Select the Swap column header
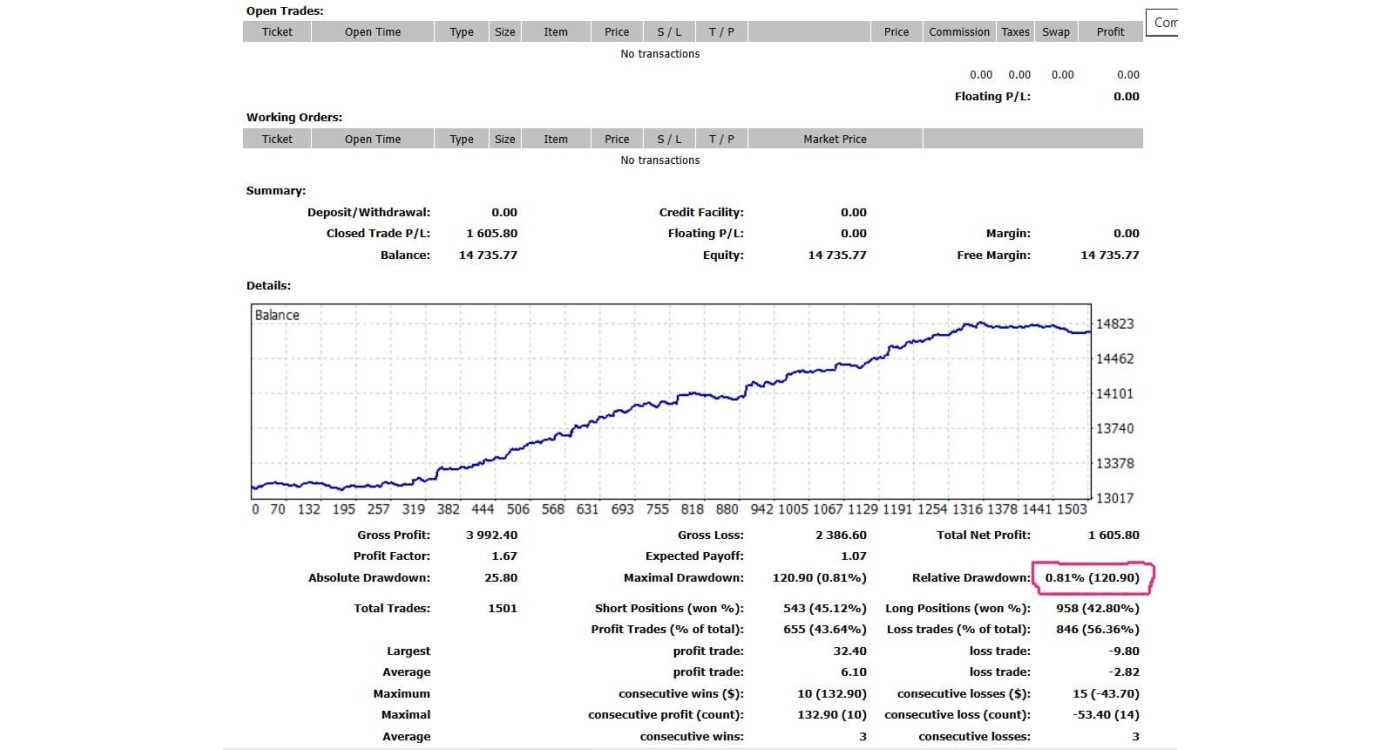The width and height of the screenshot is (1400, 750). 1055,32
